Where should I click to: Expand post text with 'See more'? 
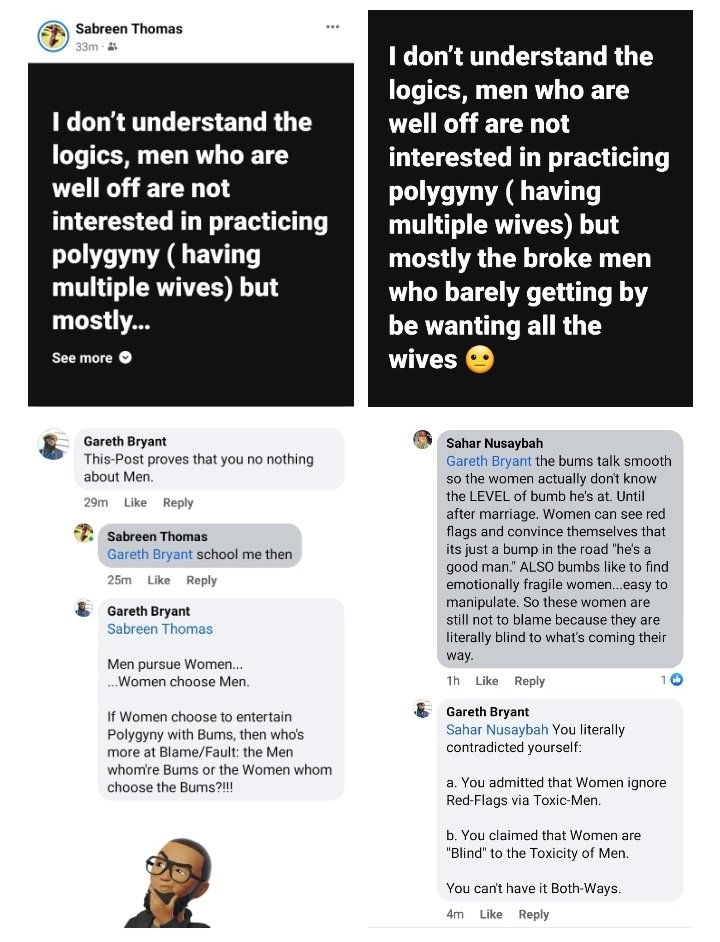[82, 357]
